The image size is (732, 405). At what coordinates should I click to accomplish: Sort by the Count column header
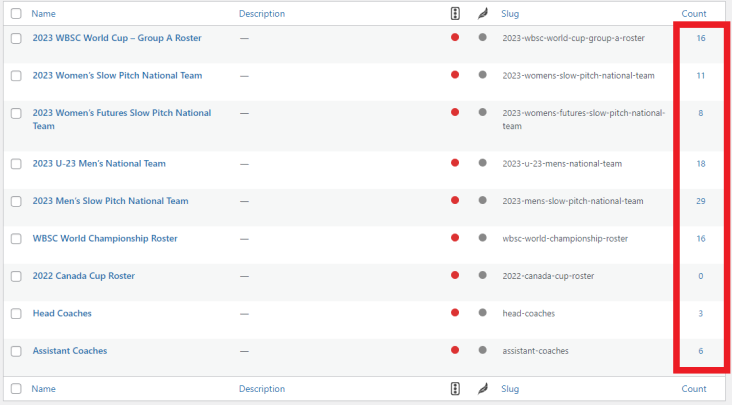click(694, 14)
